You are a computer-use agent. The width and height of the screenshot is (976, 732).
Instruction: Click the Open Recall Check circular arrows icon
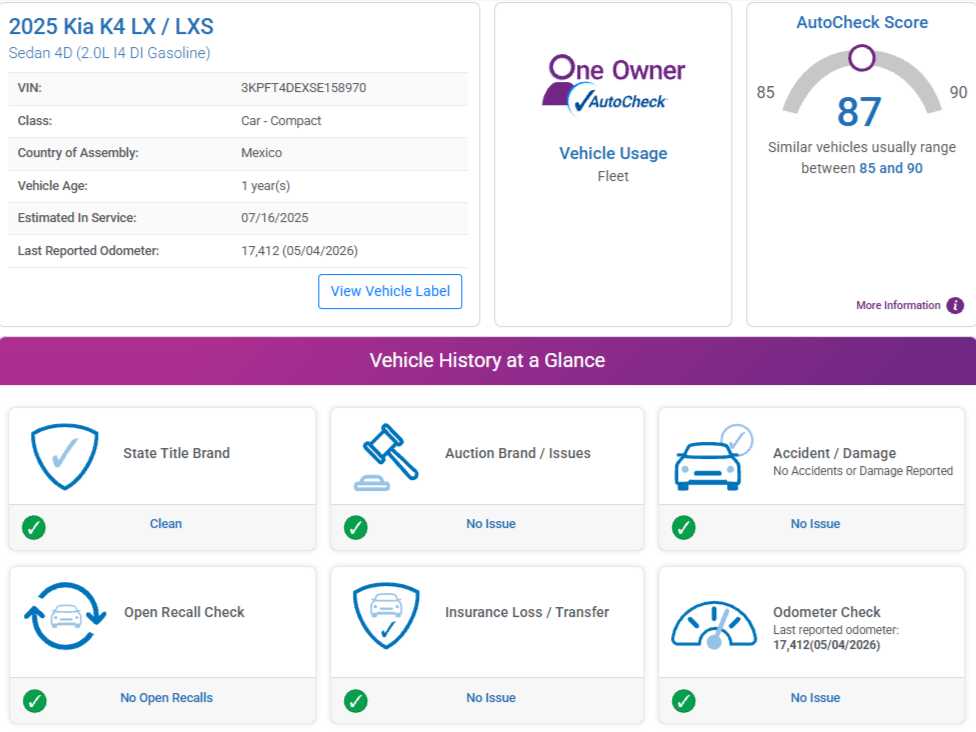tap(65, 616)
